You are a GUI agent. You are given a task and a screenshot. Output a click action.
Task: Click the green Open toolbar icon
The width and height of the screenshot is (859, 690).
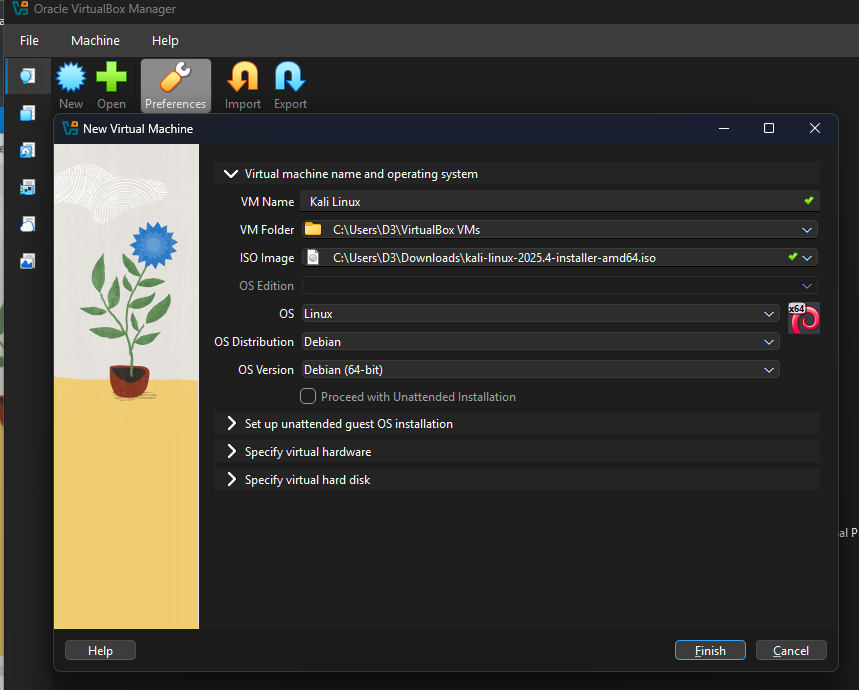pos(111,85)
